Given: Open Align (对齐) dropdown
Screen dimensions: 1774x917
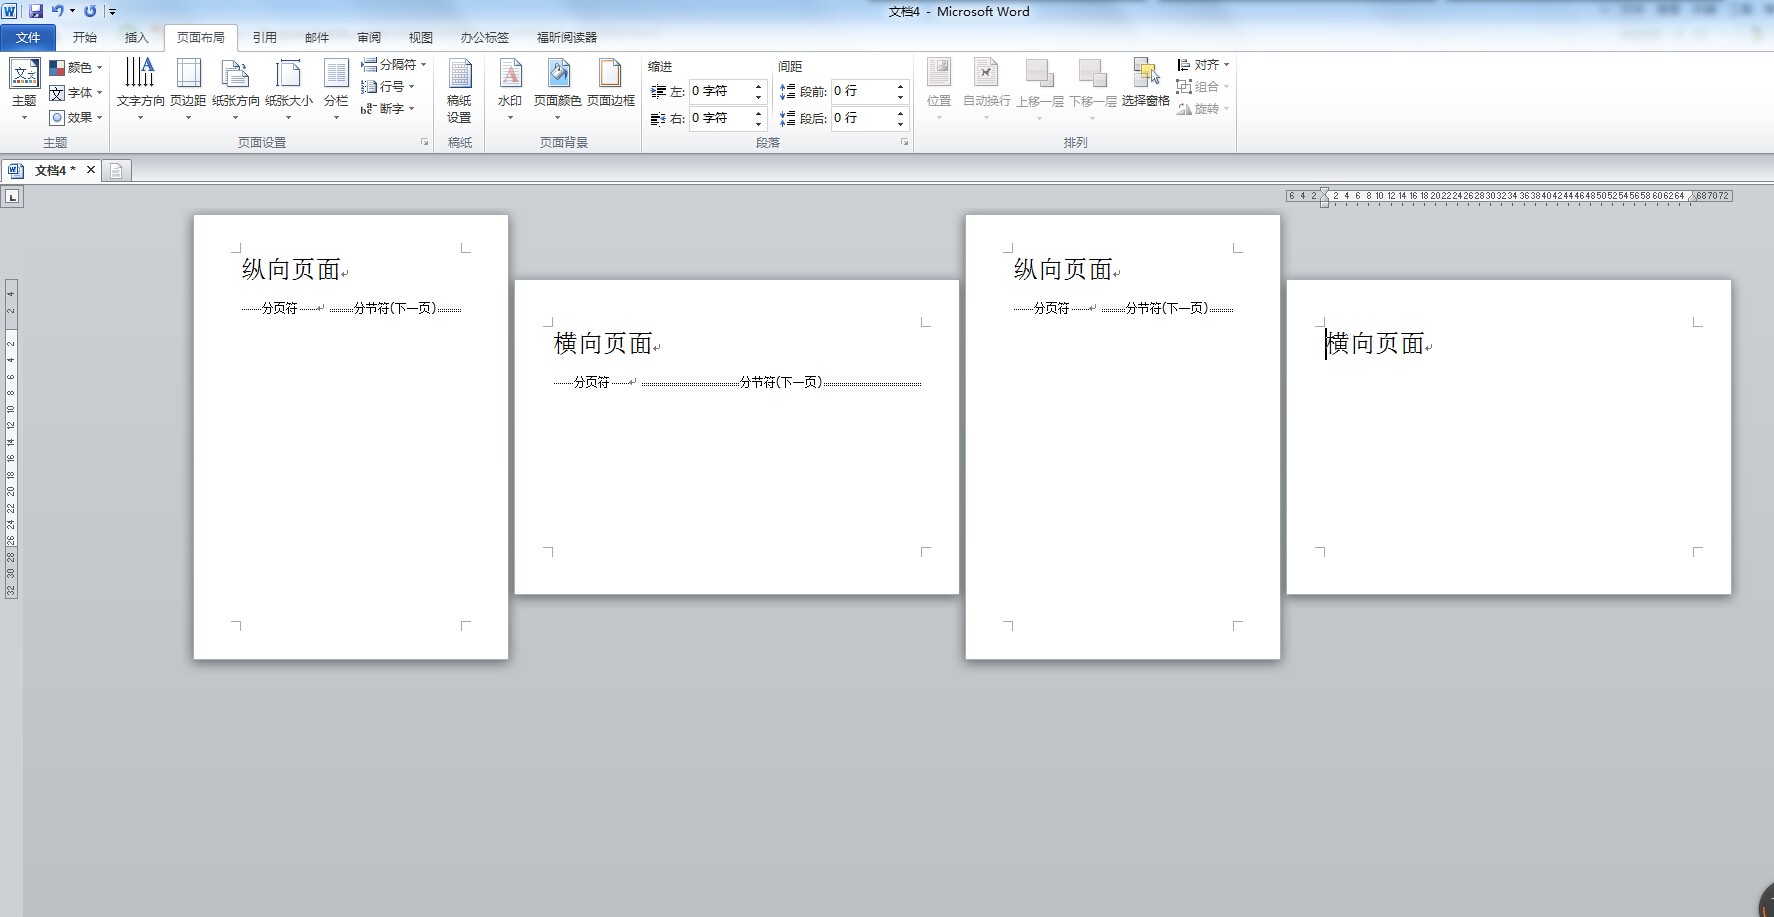Looking at the screenshot, I should (1203, 64).
